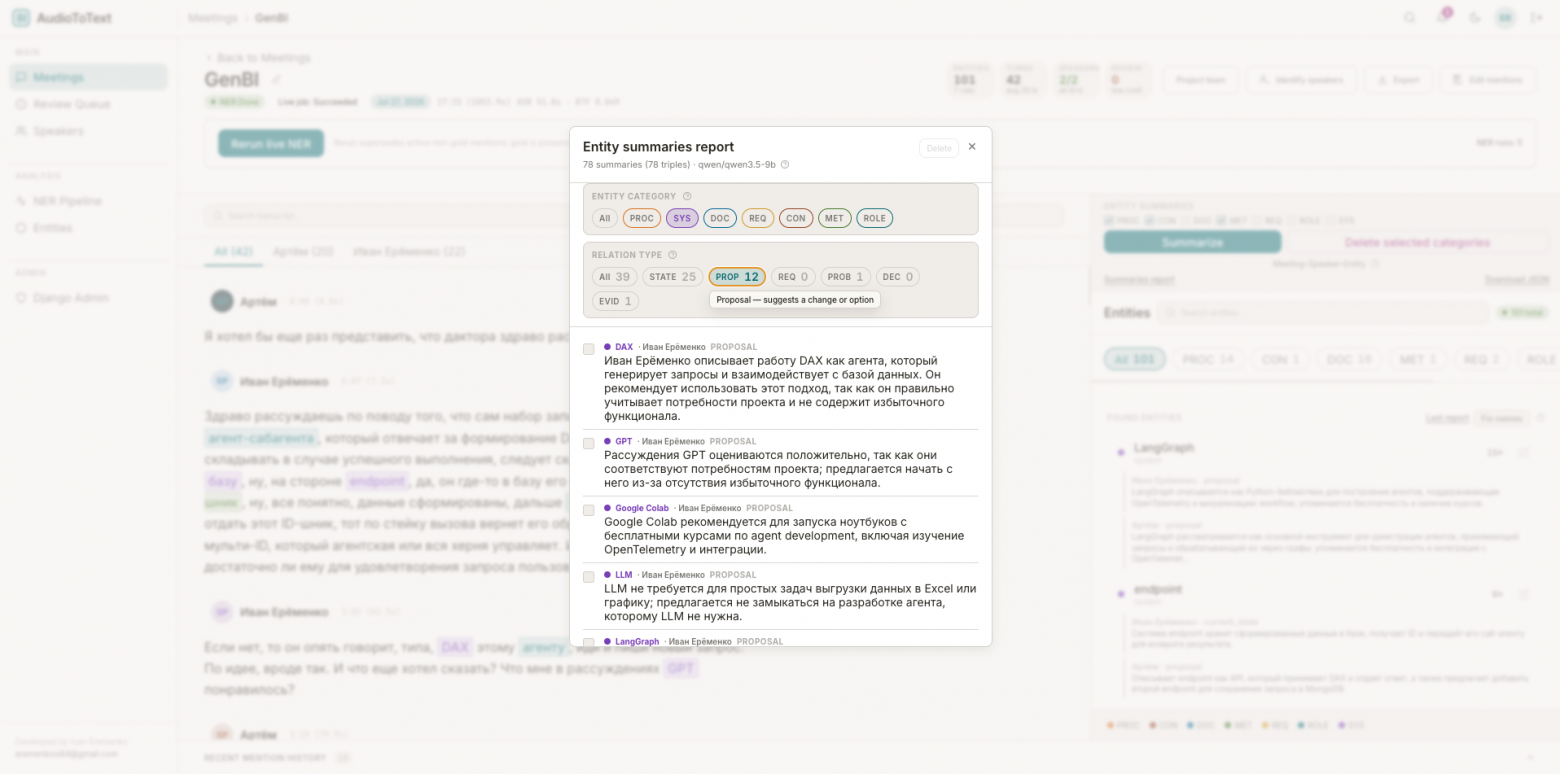Check the Google Colab summary checkbox
The height and width of the screenshot is (774, 1560).
pyautogui.click(x=589, y=510)
